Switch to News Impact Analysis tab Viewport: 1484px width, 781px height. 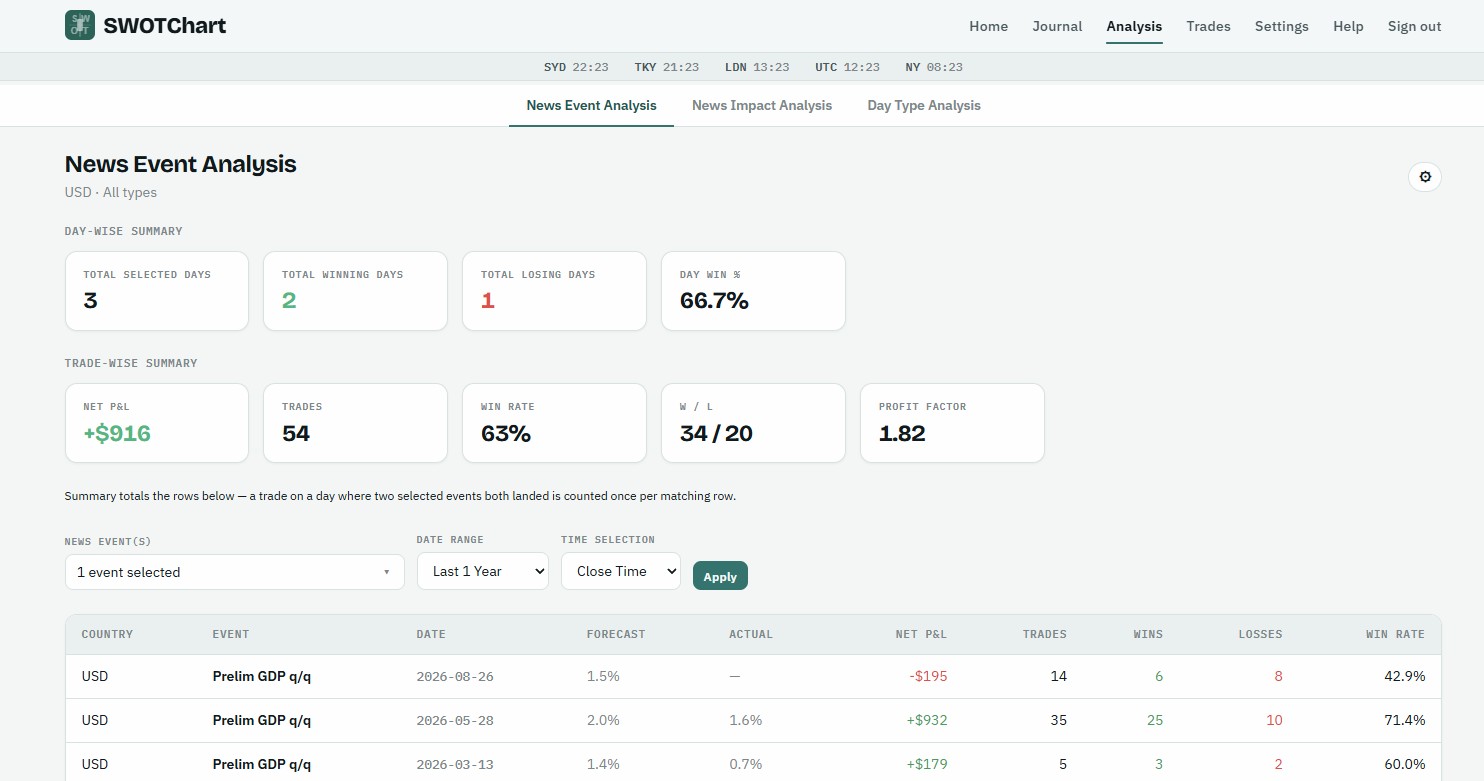coord(762,105)
